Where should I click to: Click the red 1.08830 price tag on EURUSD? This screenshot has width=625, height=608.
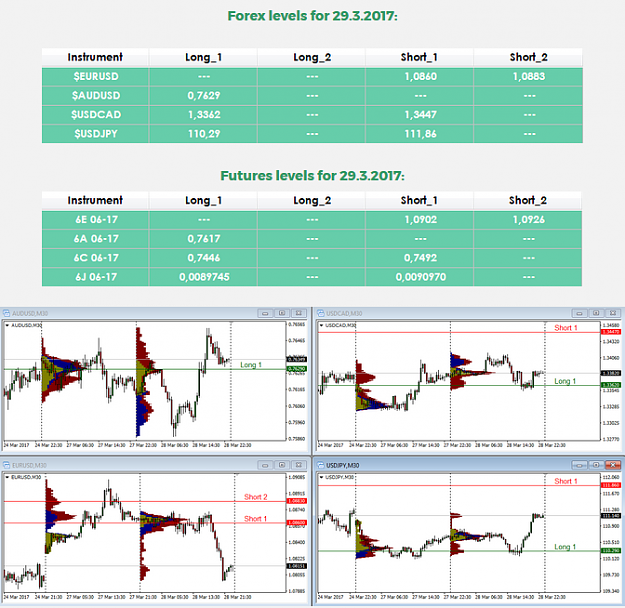[x=297, y=501]
